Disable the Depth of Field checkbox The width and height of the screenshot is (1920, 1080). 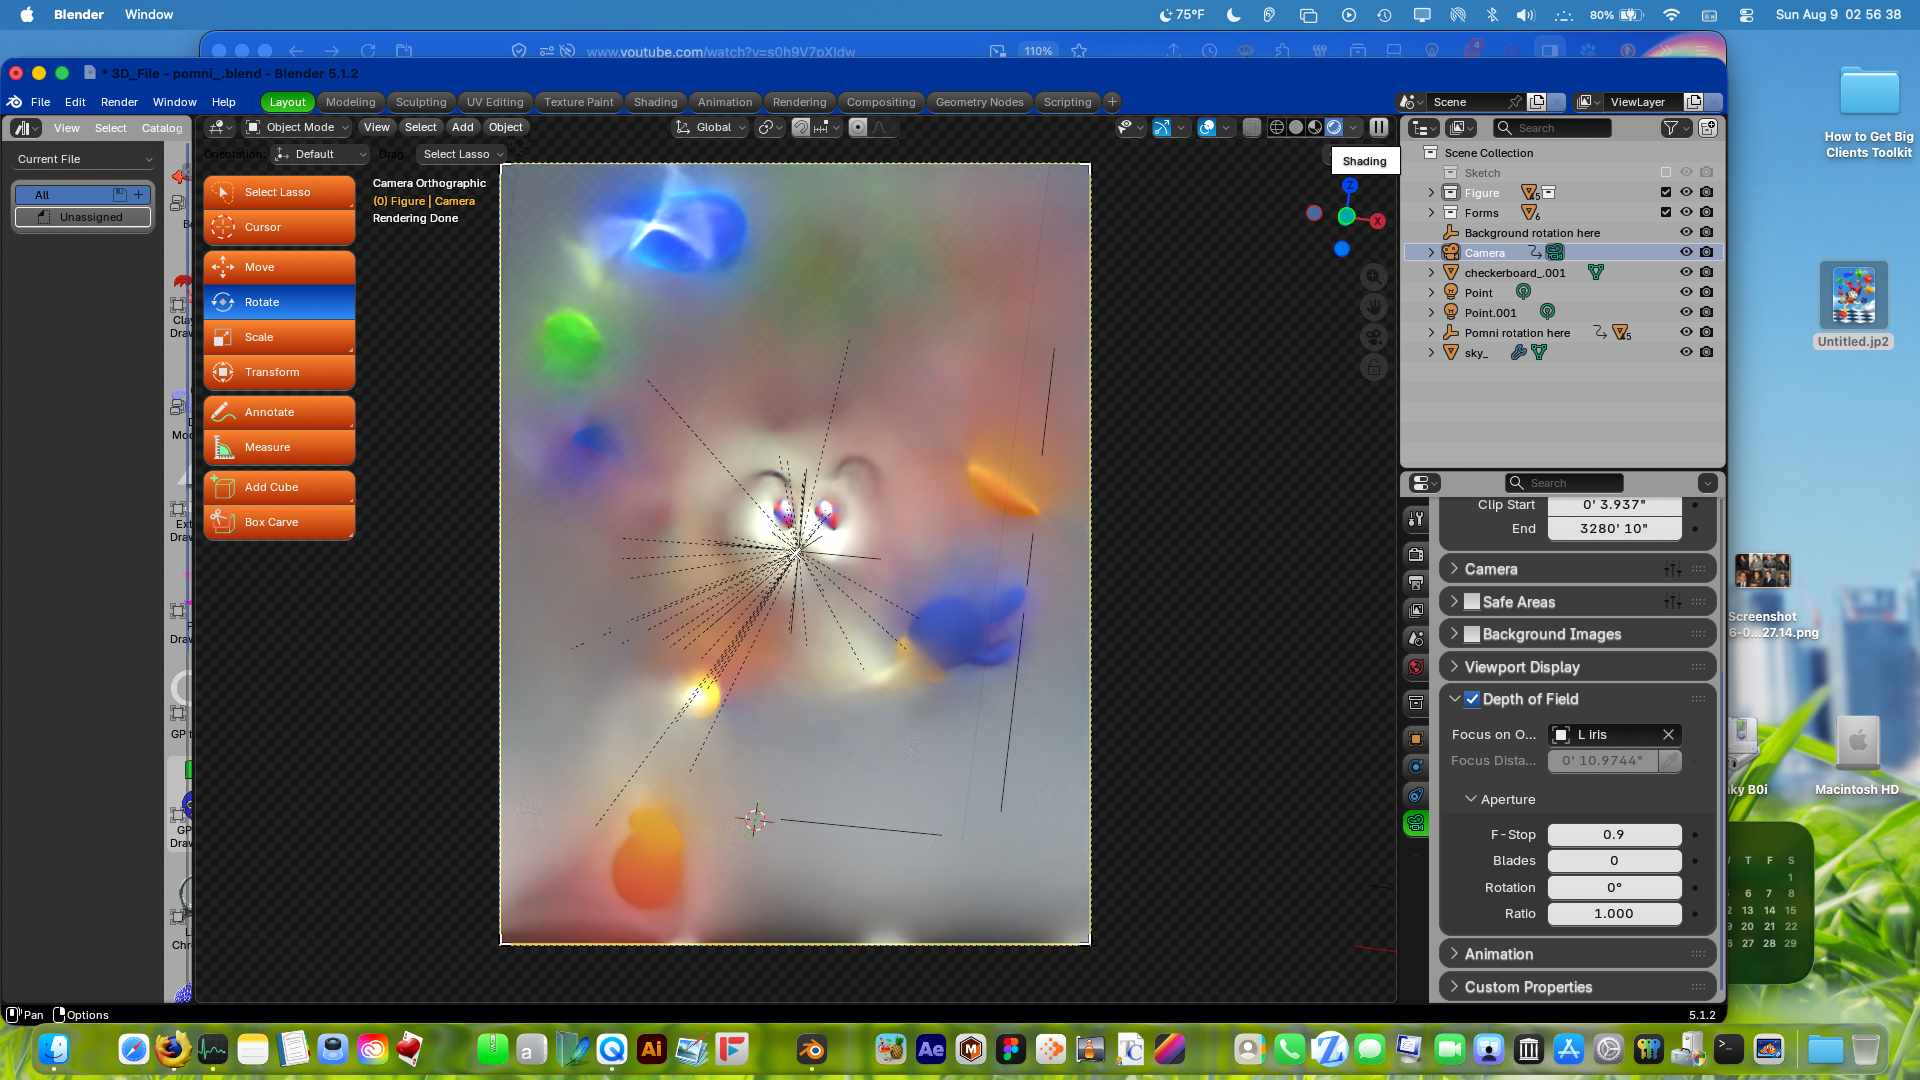click(x=1472, y=699)
